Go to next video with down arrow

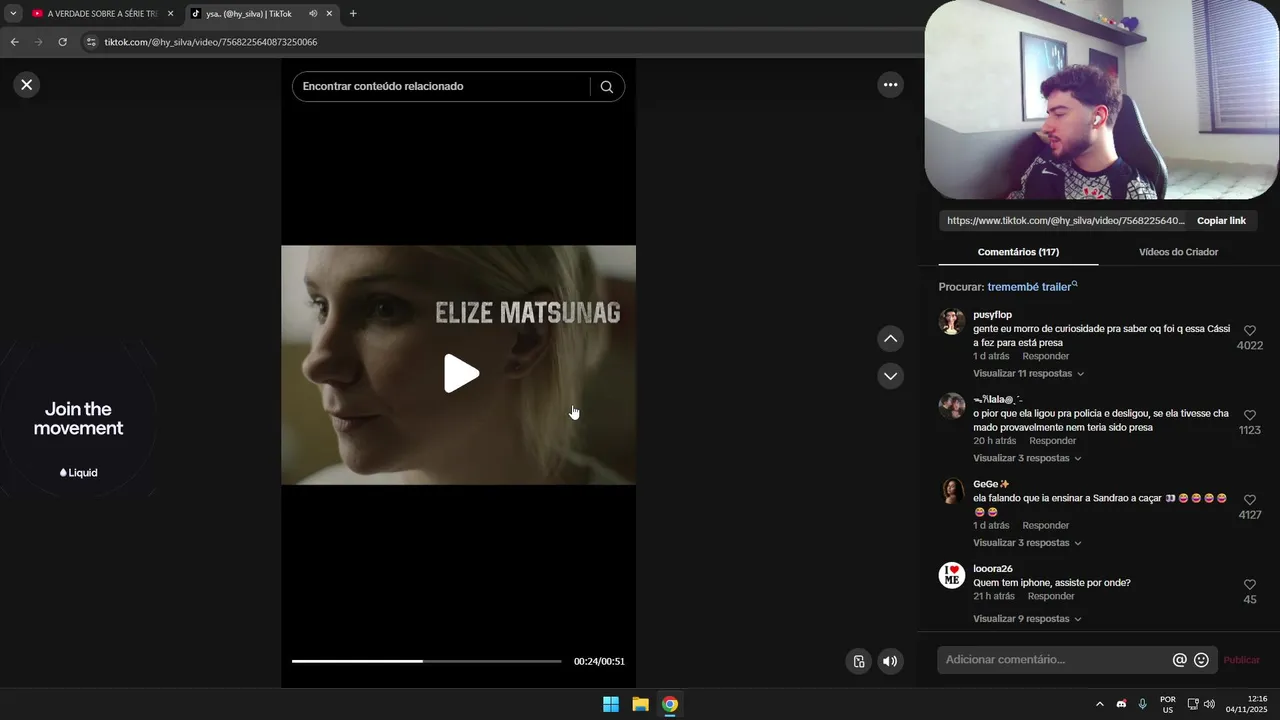(x=890, y=376)
